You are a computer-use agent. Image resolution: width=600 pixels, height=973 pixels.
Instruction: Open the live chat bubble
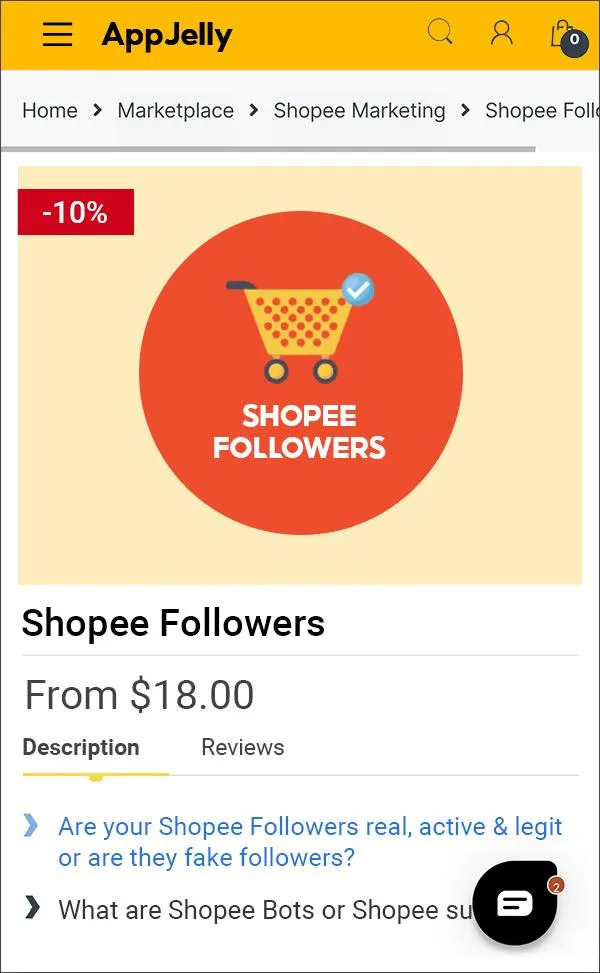coord(514,903)
